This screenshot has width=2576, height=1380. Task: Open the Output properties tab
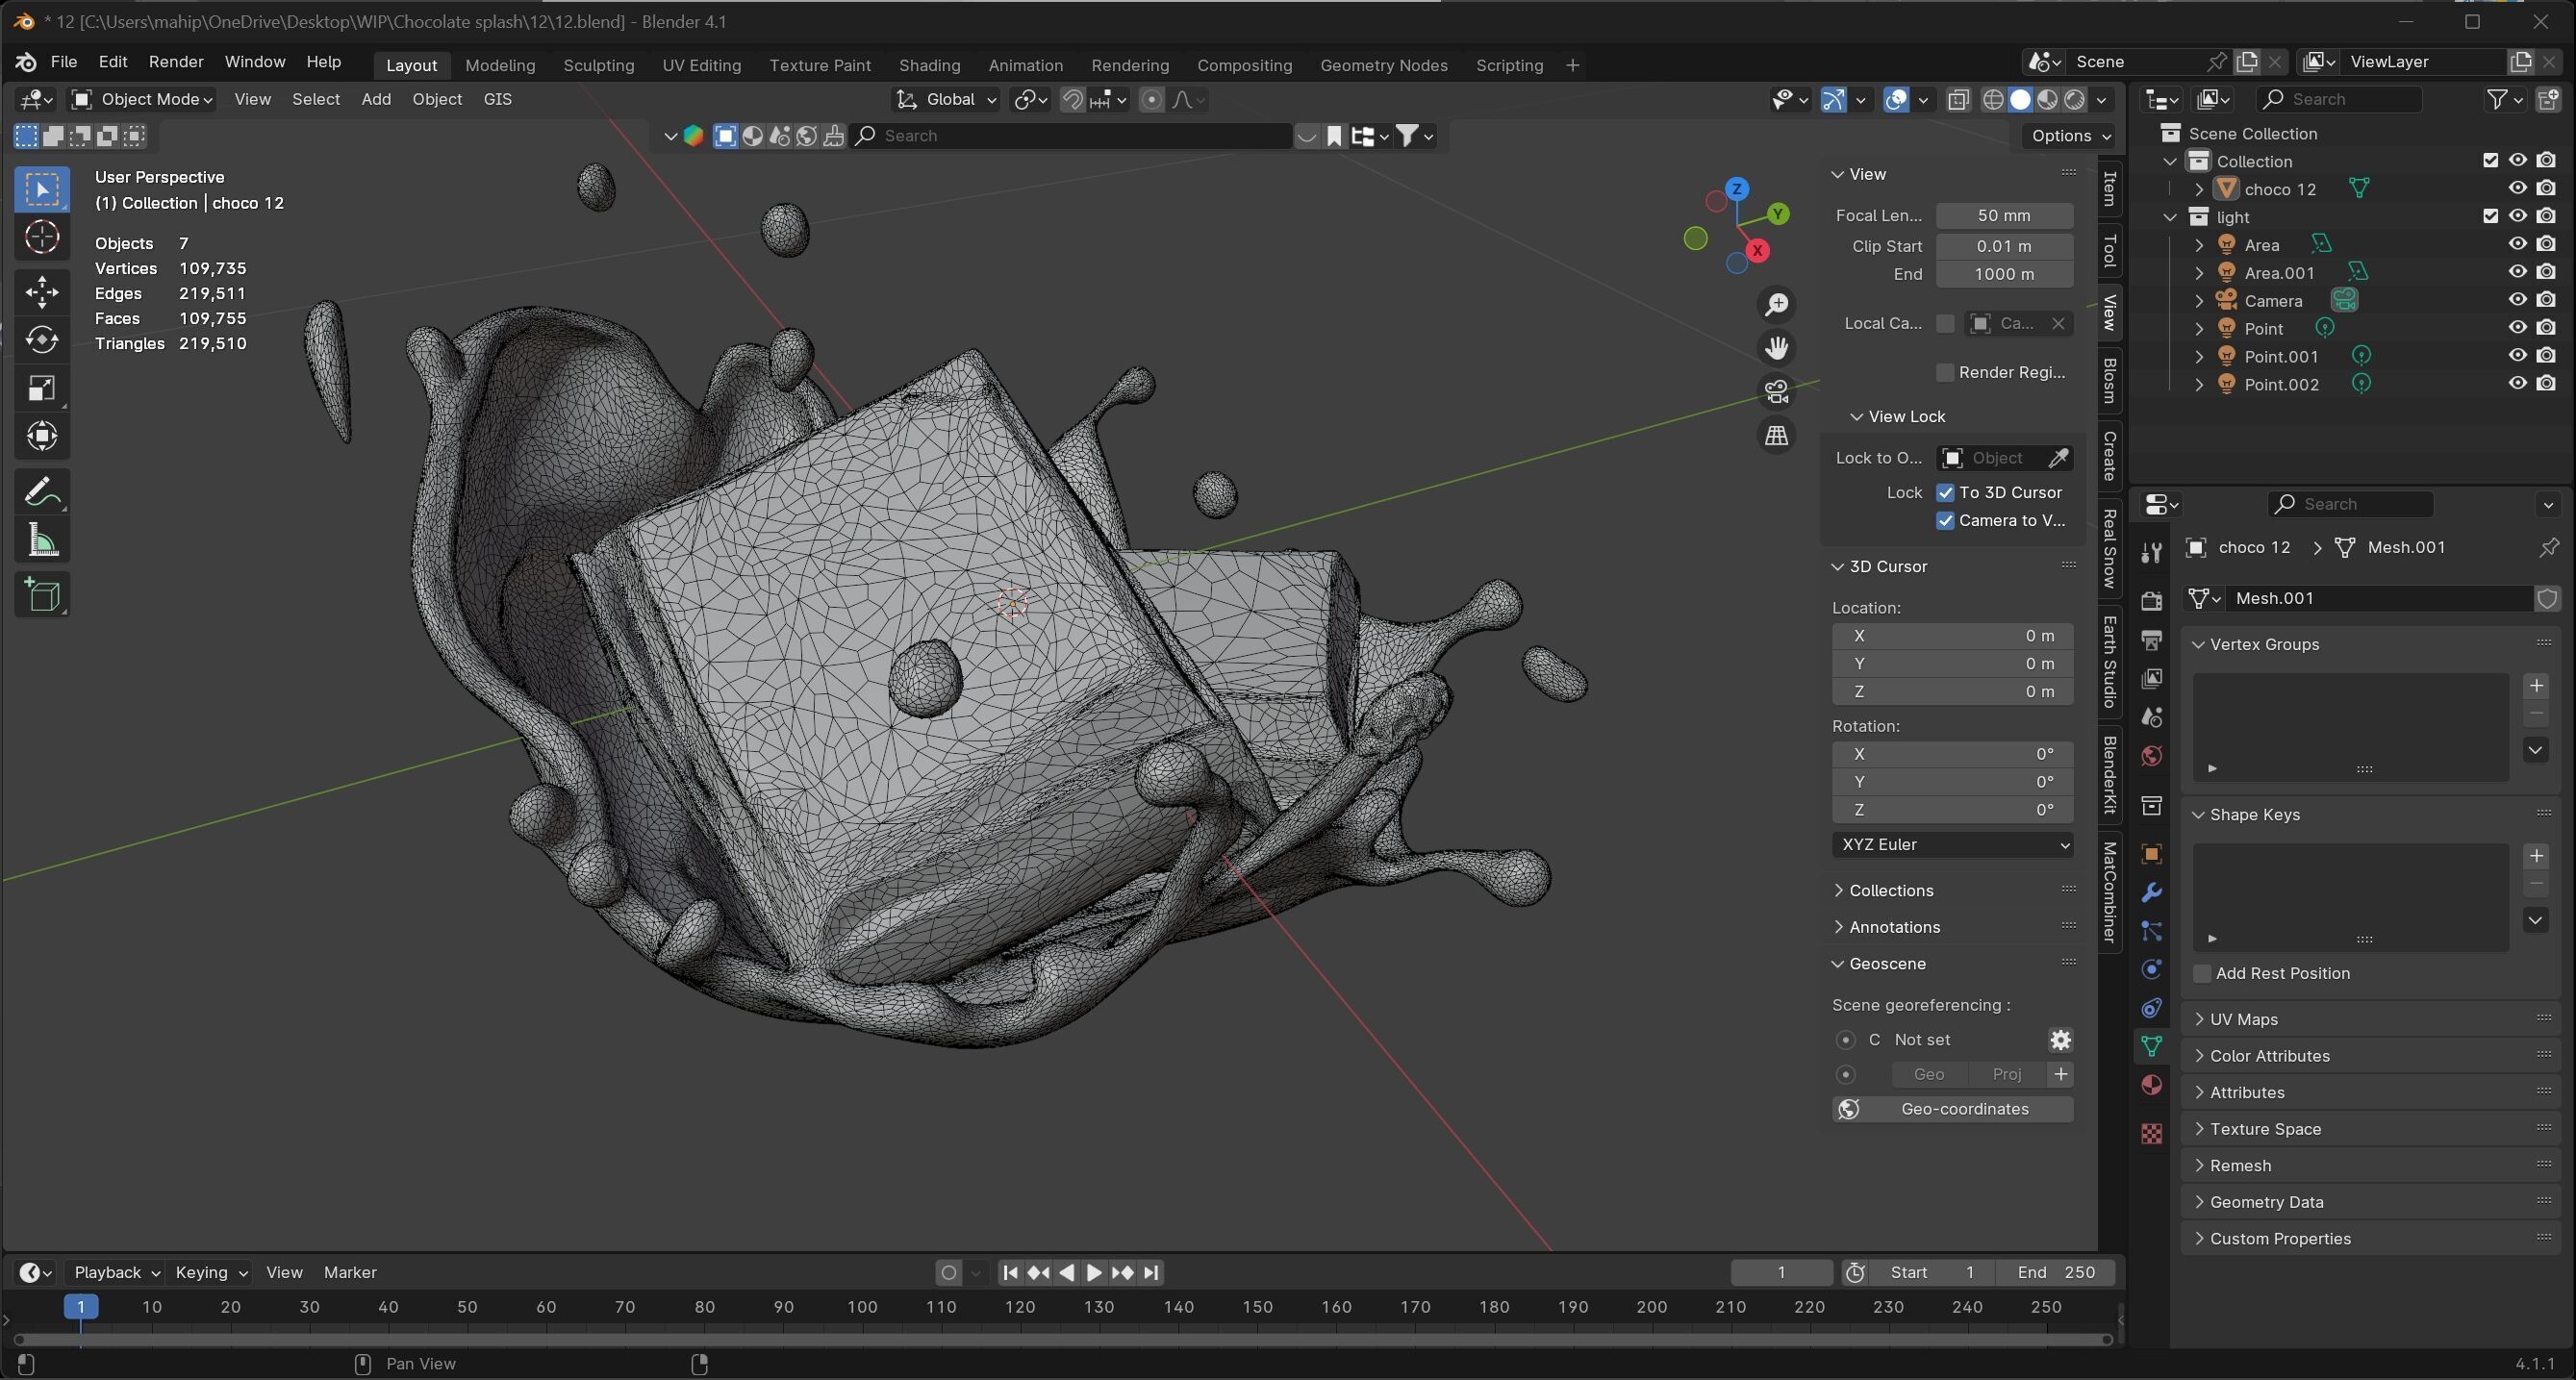[x=2152, y=640]
